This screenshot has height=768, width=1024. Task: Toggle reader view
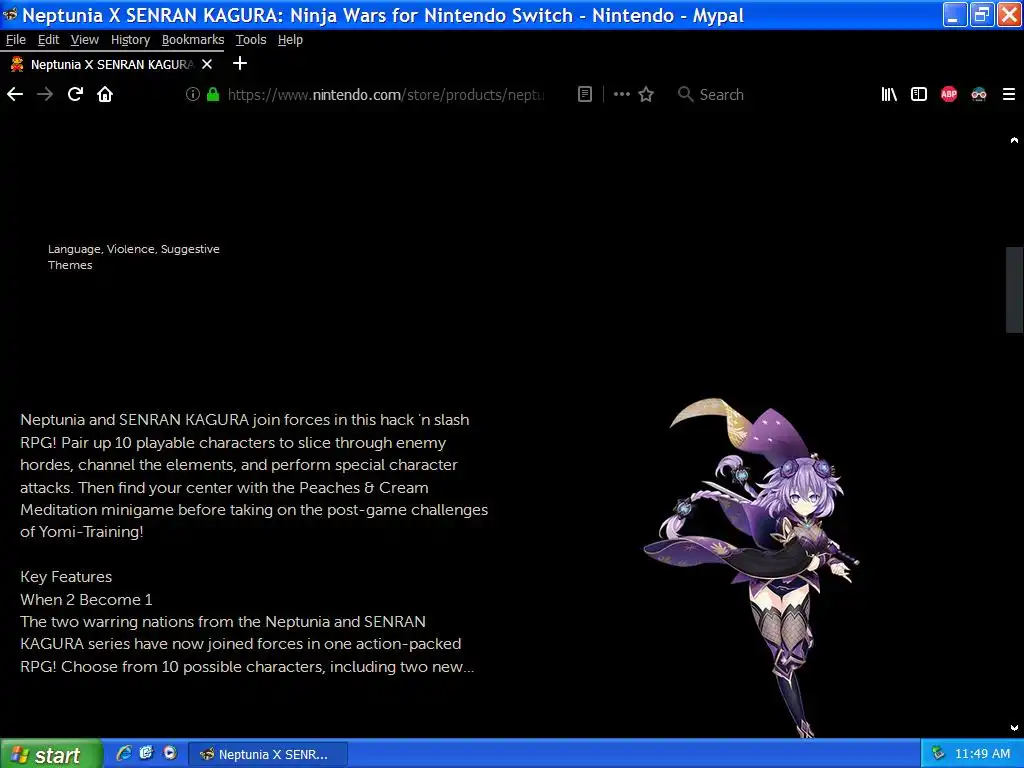(x=585, y=95)
